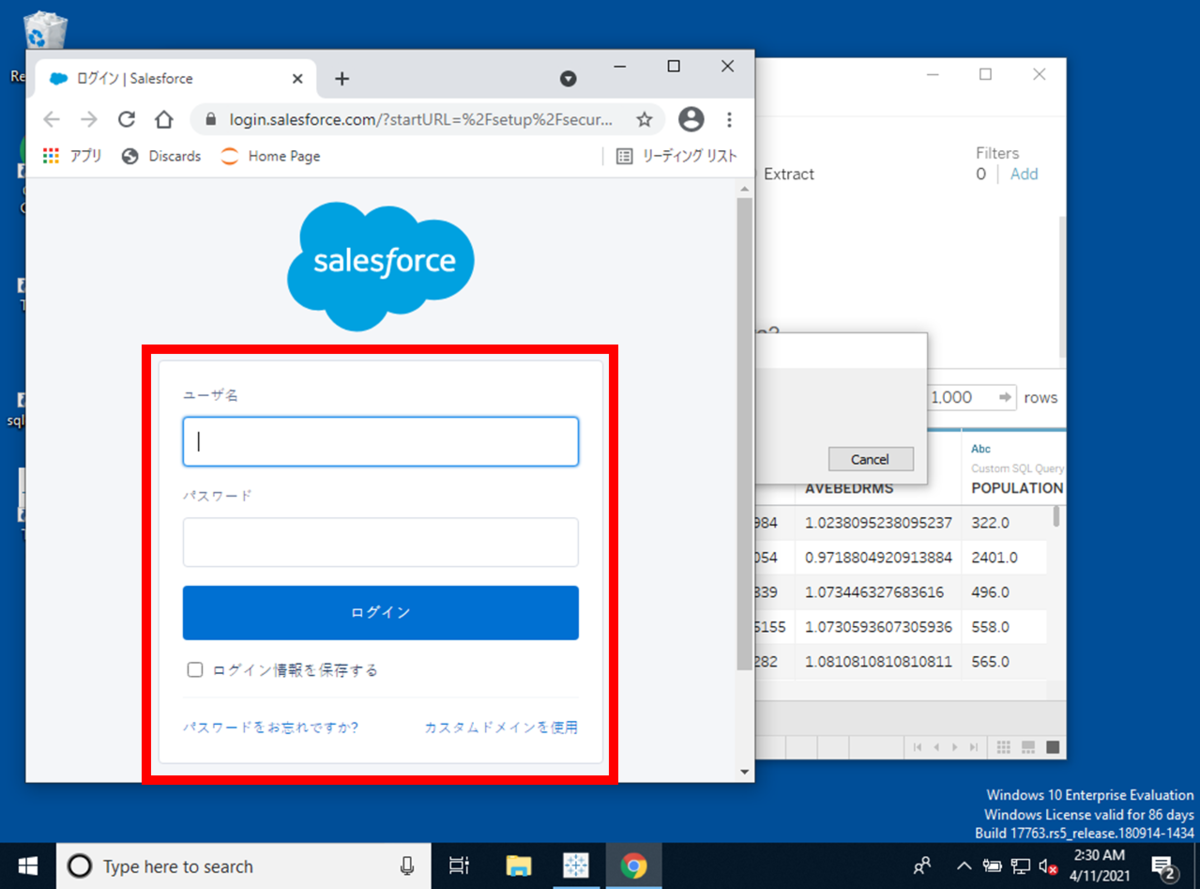The height and width of the screenshot is (889, 1200).
Task: Select cell 1.0810810810810811
Action: pos(878,662)
